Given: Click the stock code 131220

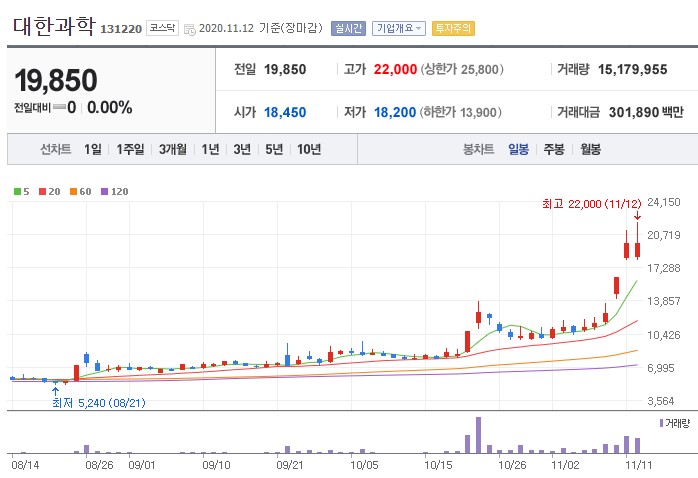Looking at the screenshot, I should coord(121,29).
